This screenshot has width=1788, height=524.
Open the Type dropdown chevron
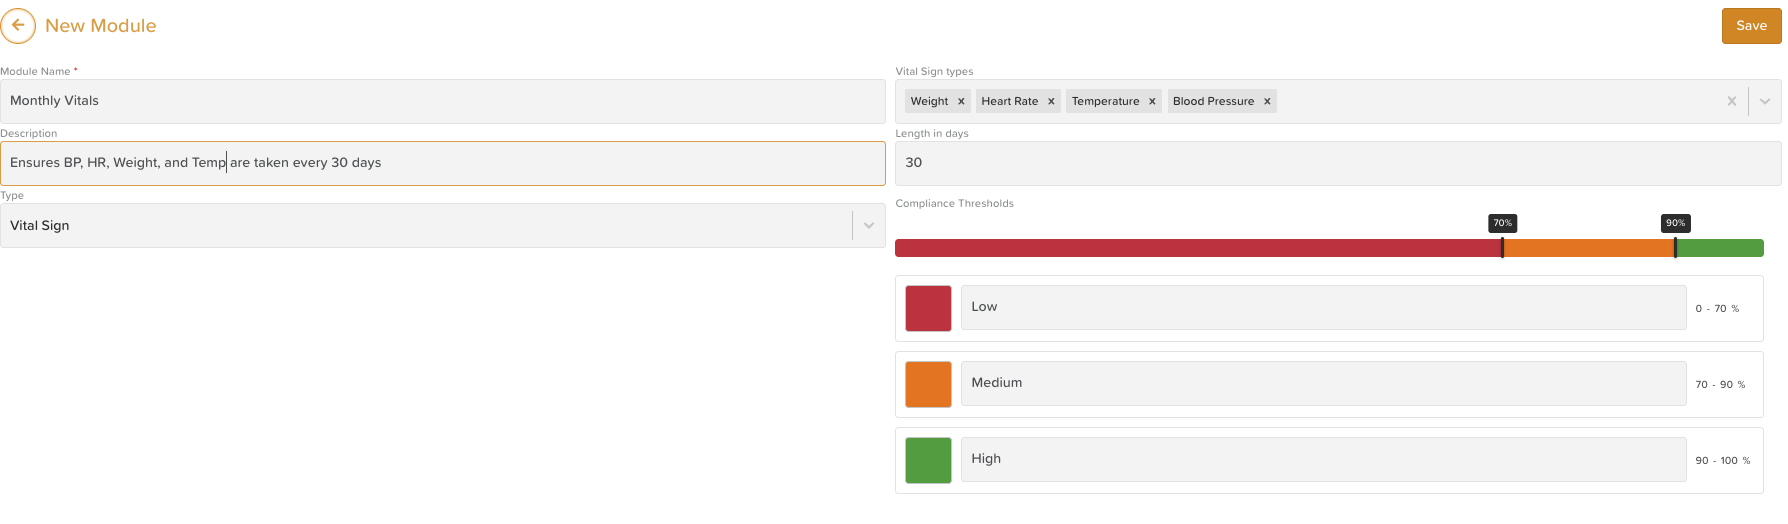click(869, 226)
